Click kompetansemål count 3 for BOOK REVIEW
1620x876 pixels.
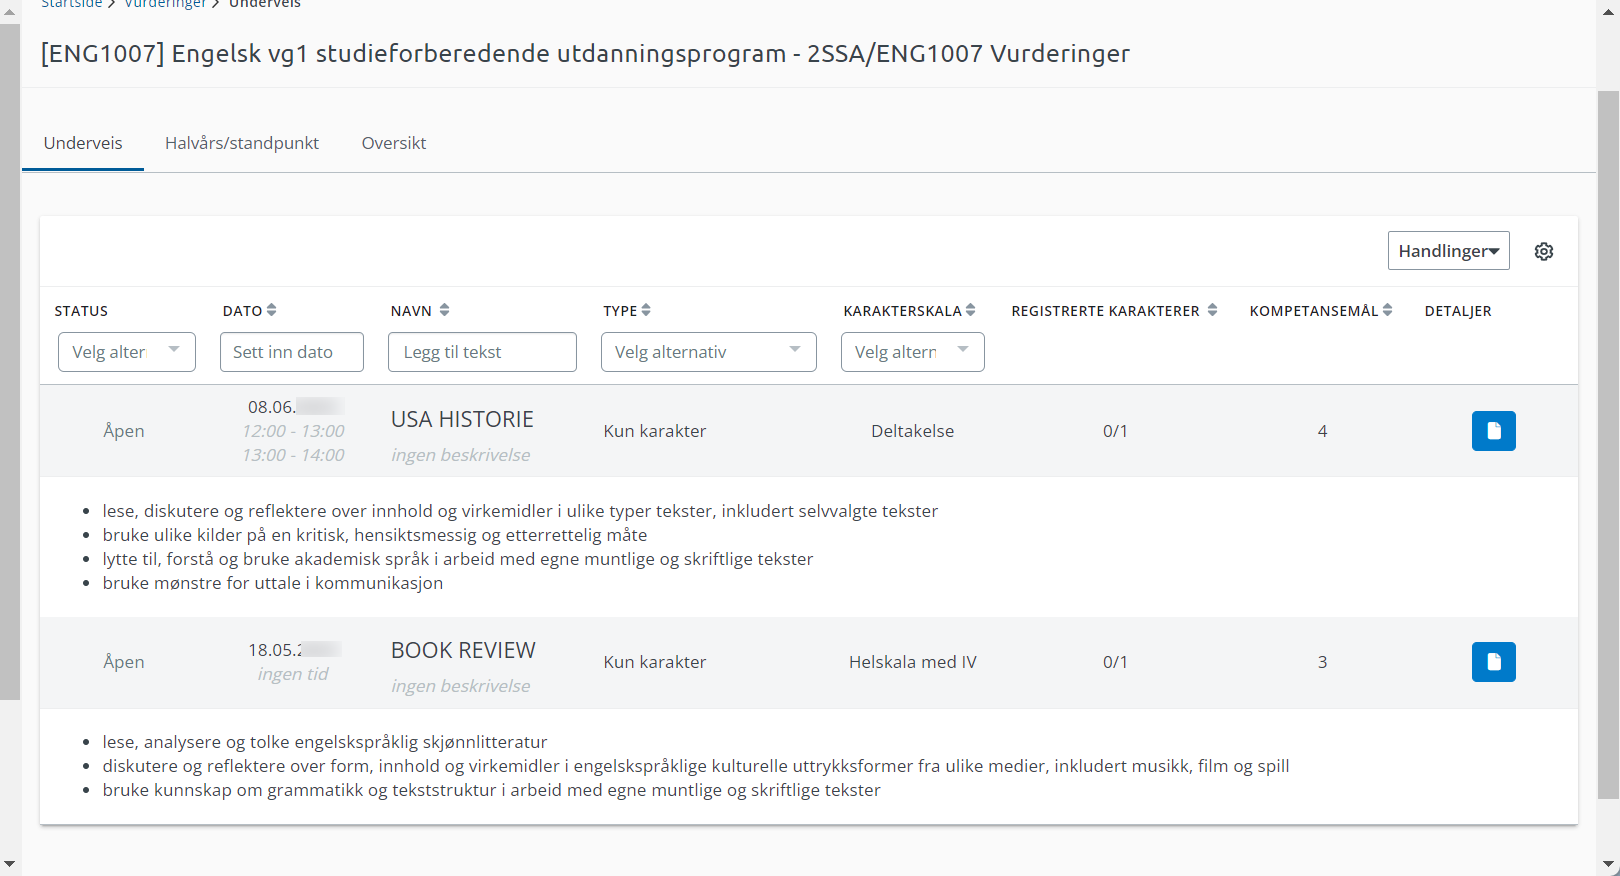[x=1322, y=662]
